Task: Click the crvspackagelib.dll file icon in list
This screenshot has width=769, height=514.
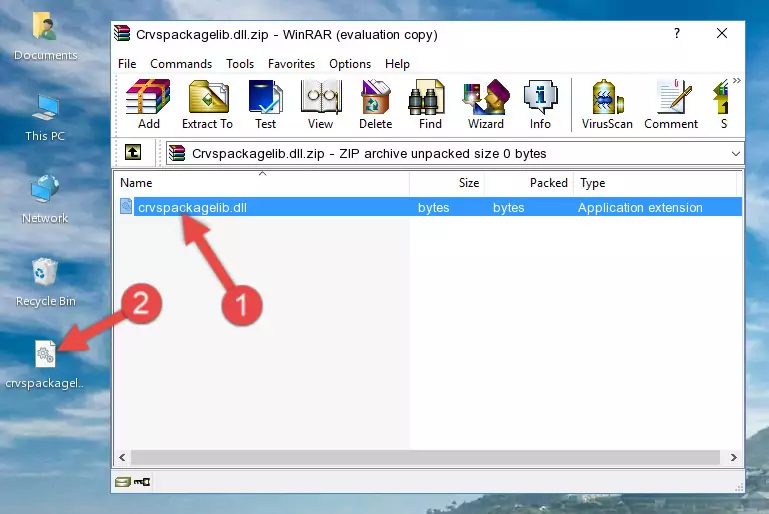Action: 126,206
